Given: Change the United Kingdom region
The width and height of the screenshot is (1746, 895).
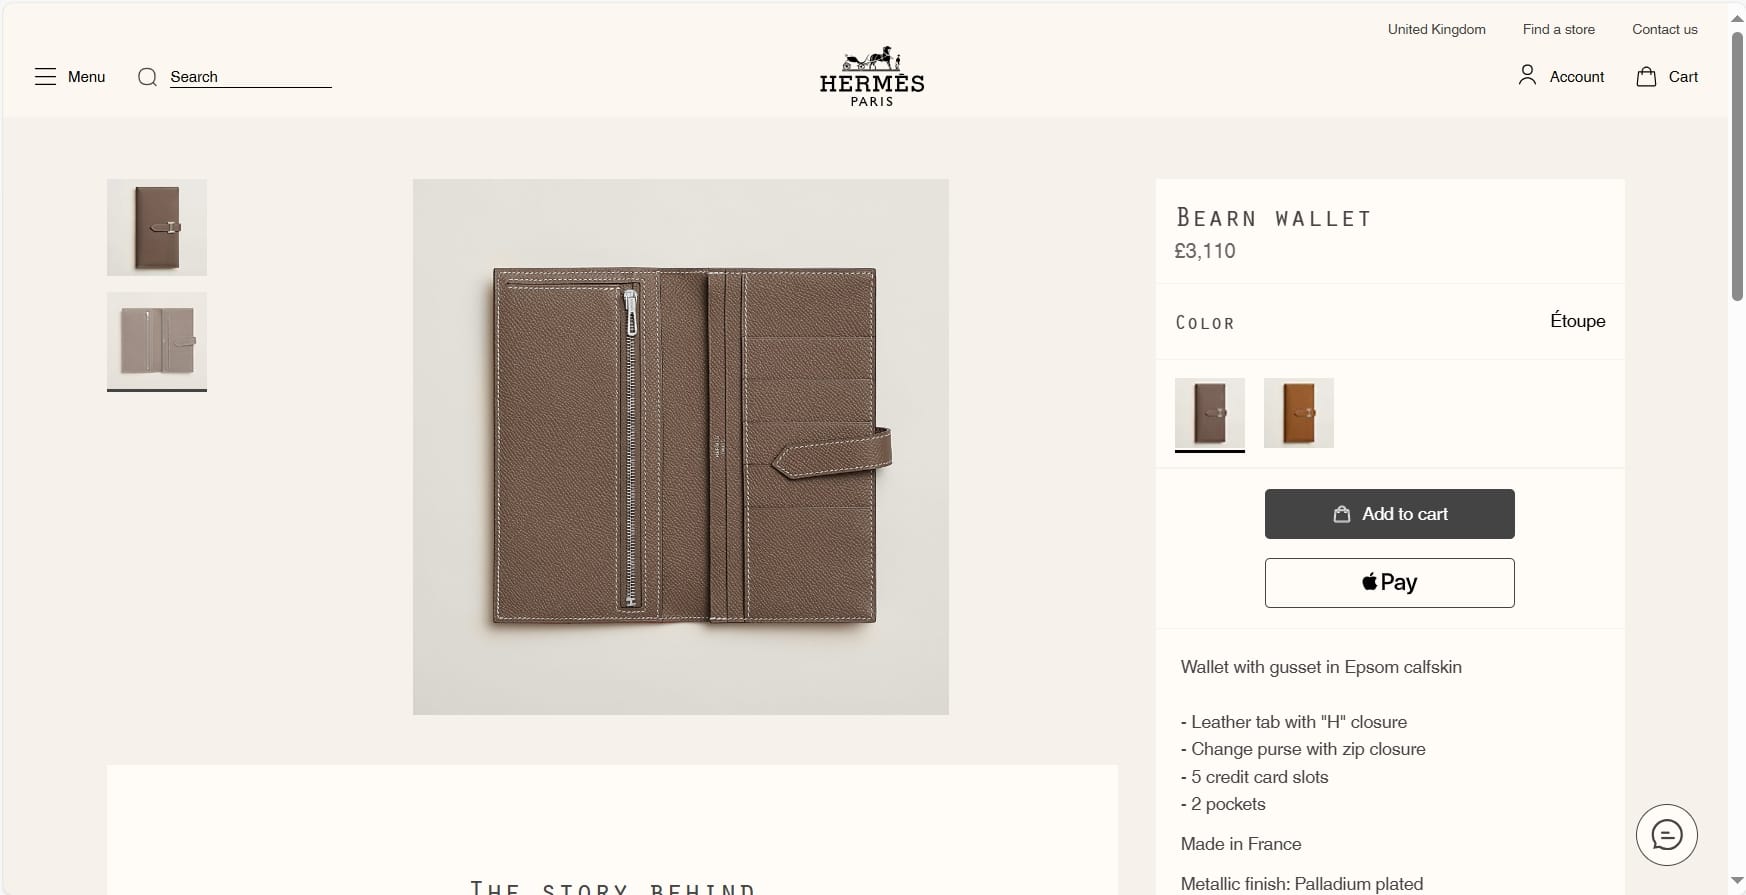Looking at the screenshot, I should tap(1436, 29).
